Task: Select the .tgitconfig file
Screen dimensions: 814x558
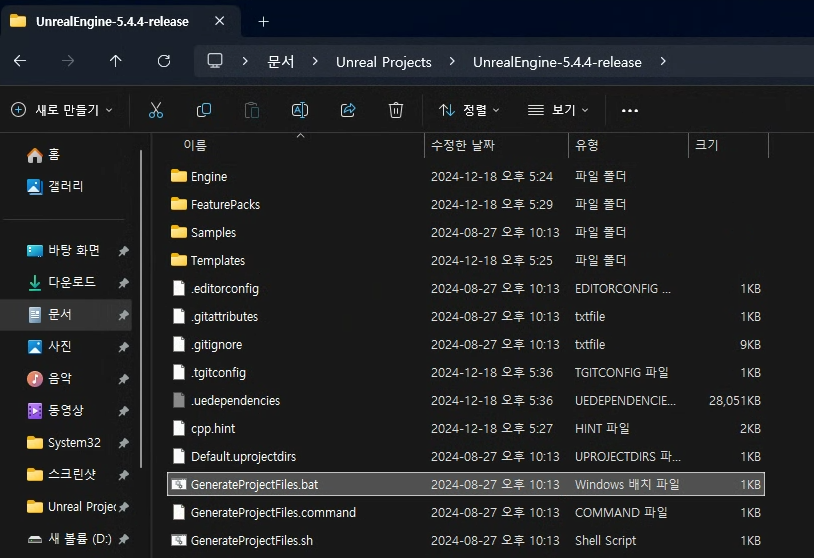Action: [x=466, y=373]
